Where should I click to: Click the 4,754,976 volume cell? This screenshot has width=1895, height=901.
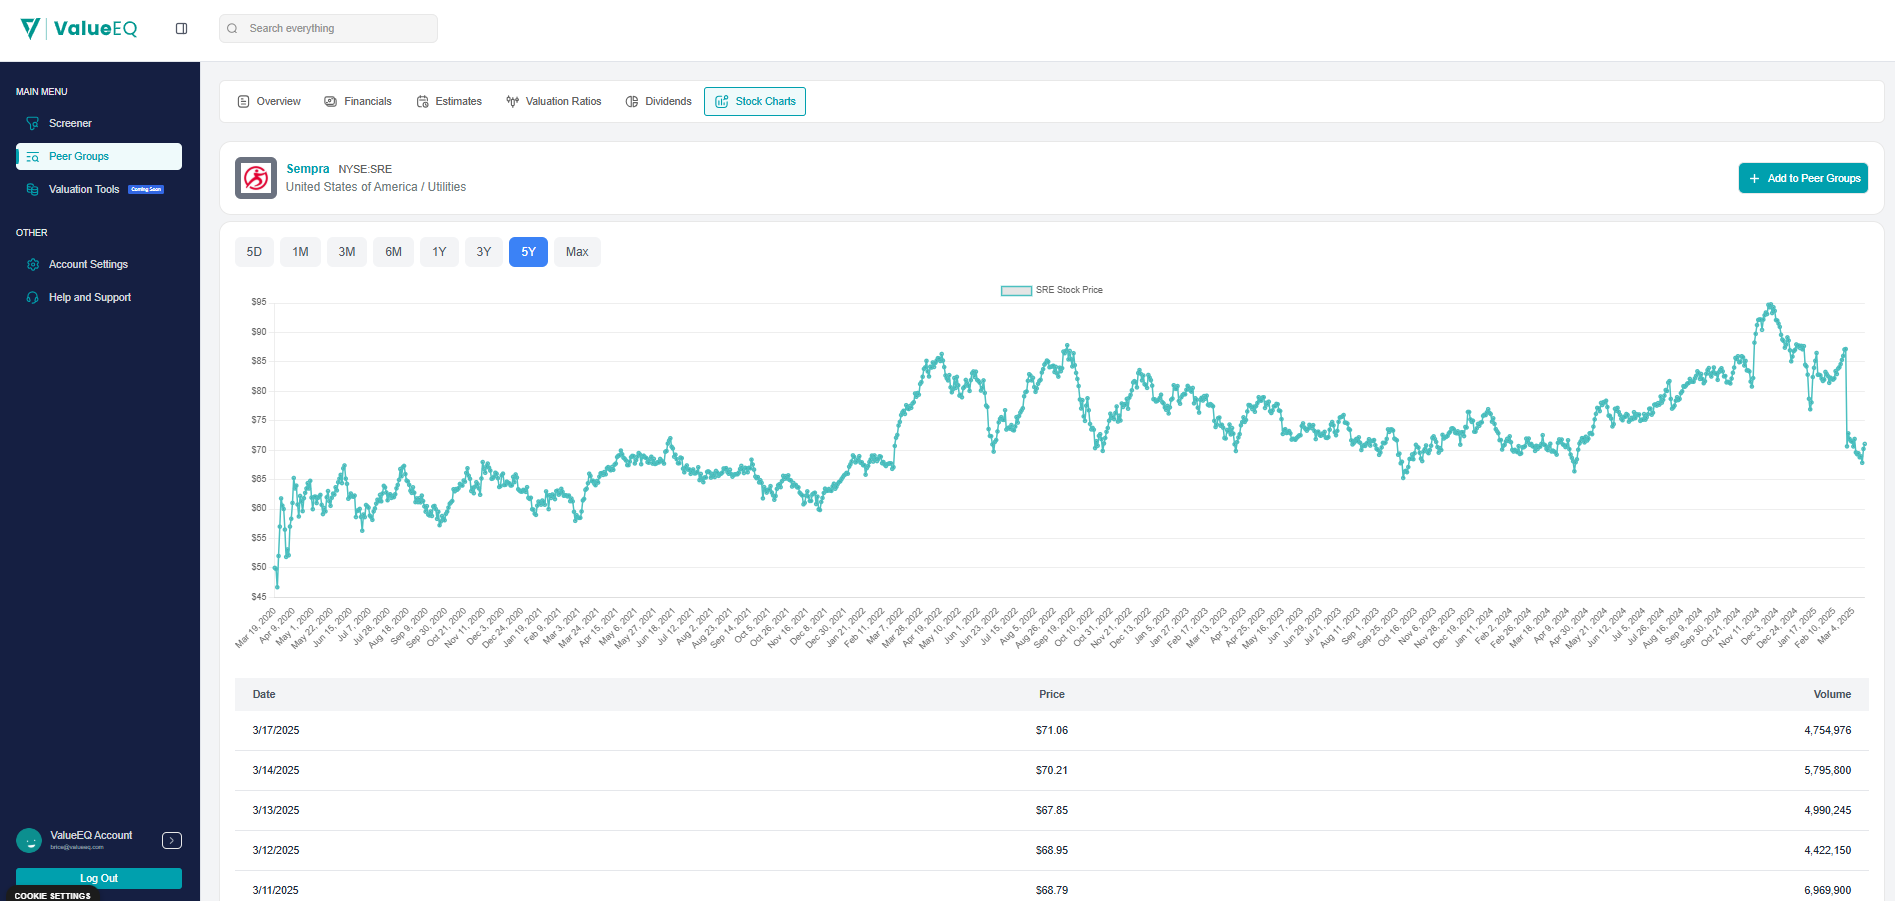click(x=1828, y=730)
